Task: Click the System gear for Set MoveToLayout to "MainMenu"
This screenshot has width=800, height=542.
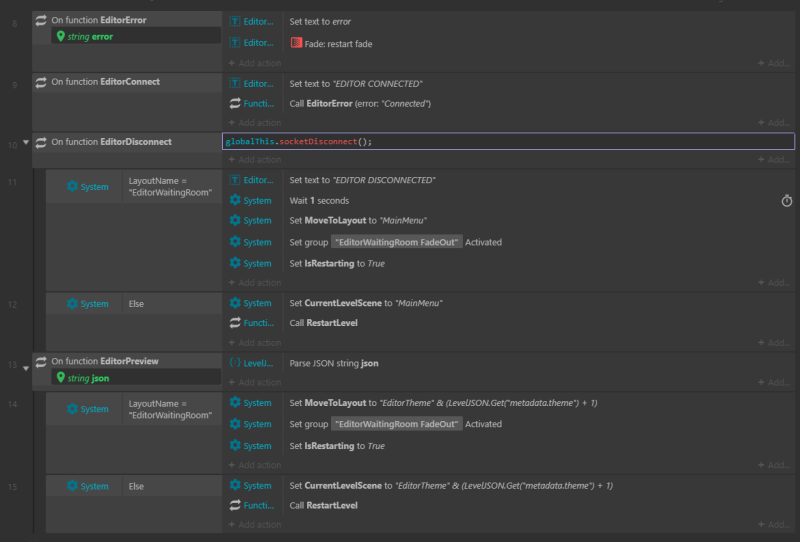Action: click(x=235, y=220)
